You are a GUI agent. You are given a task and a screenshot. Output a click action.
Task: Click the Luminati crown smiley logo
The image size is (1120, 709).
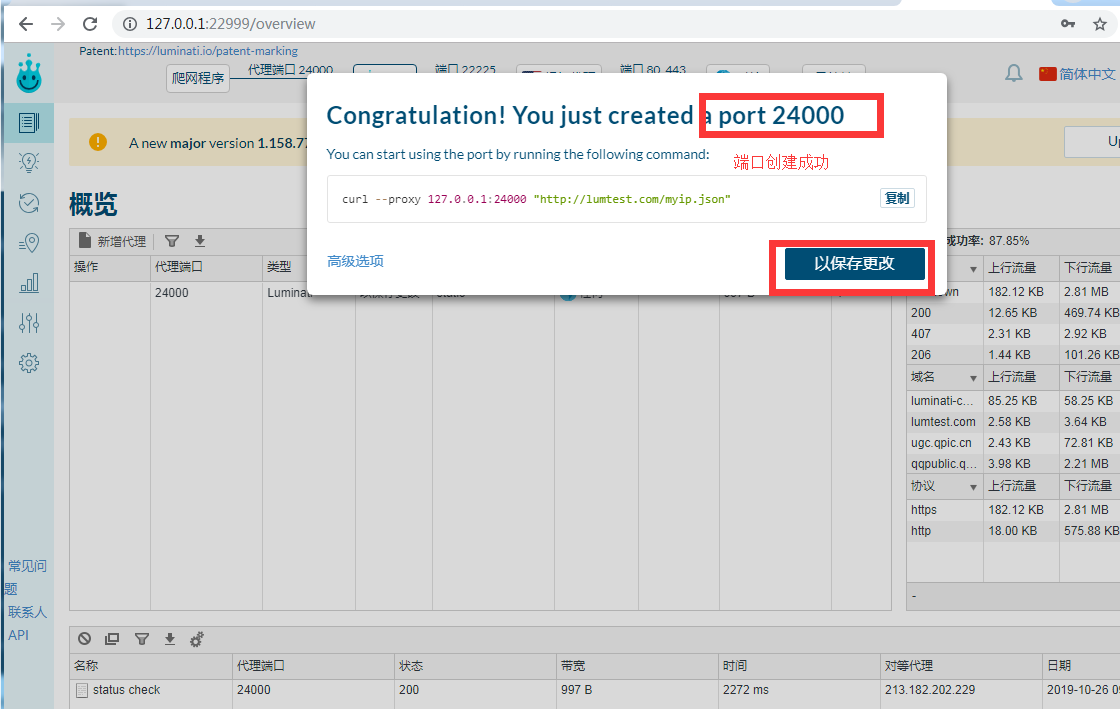pyautogui.click(x=29, y=74)
